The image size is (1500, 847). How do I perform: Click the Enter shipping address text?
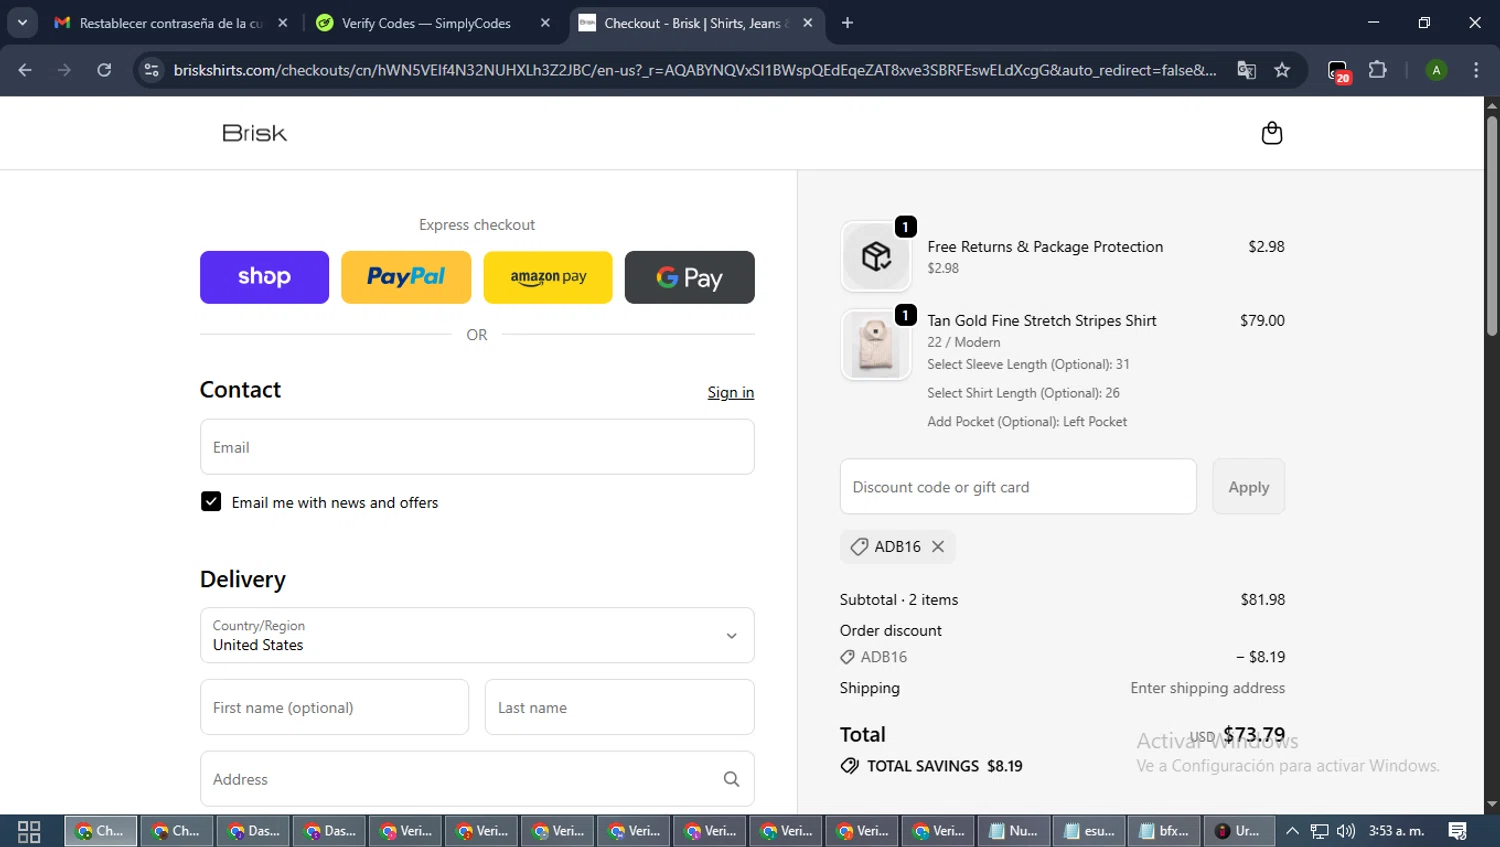1207,688
